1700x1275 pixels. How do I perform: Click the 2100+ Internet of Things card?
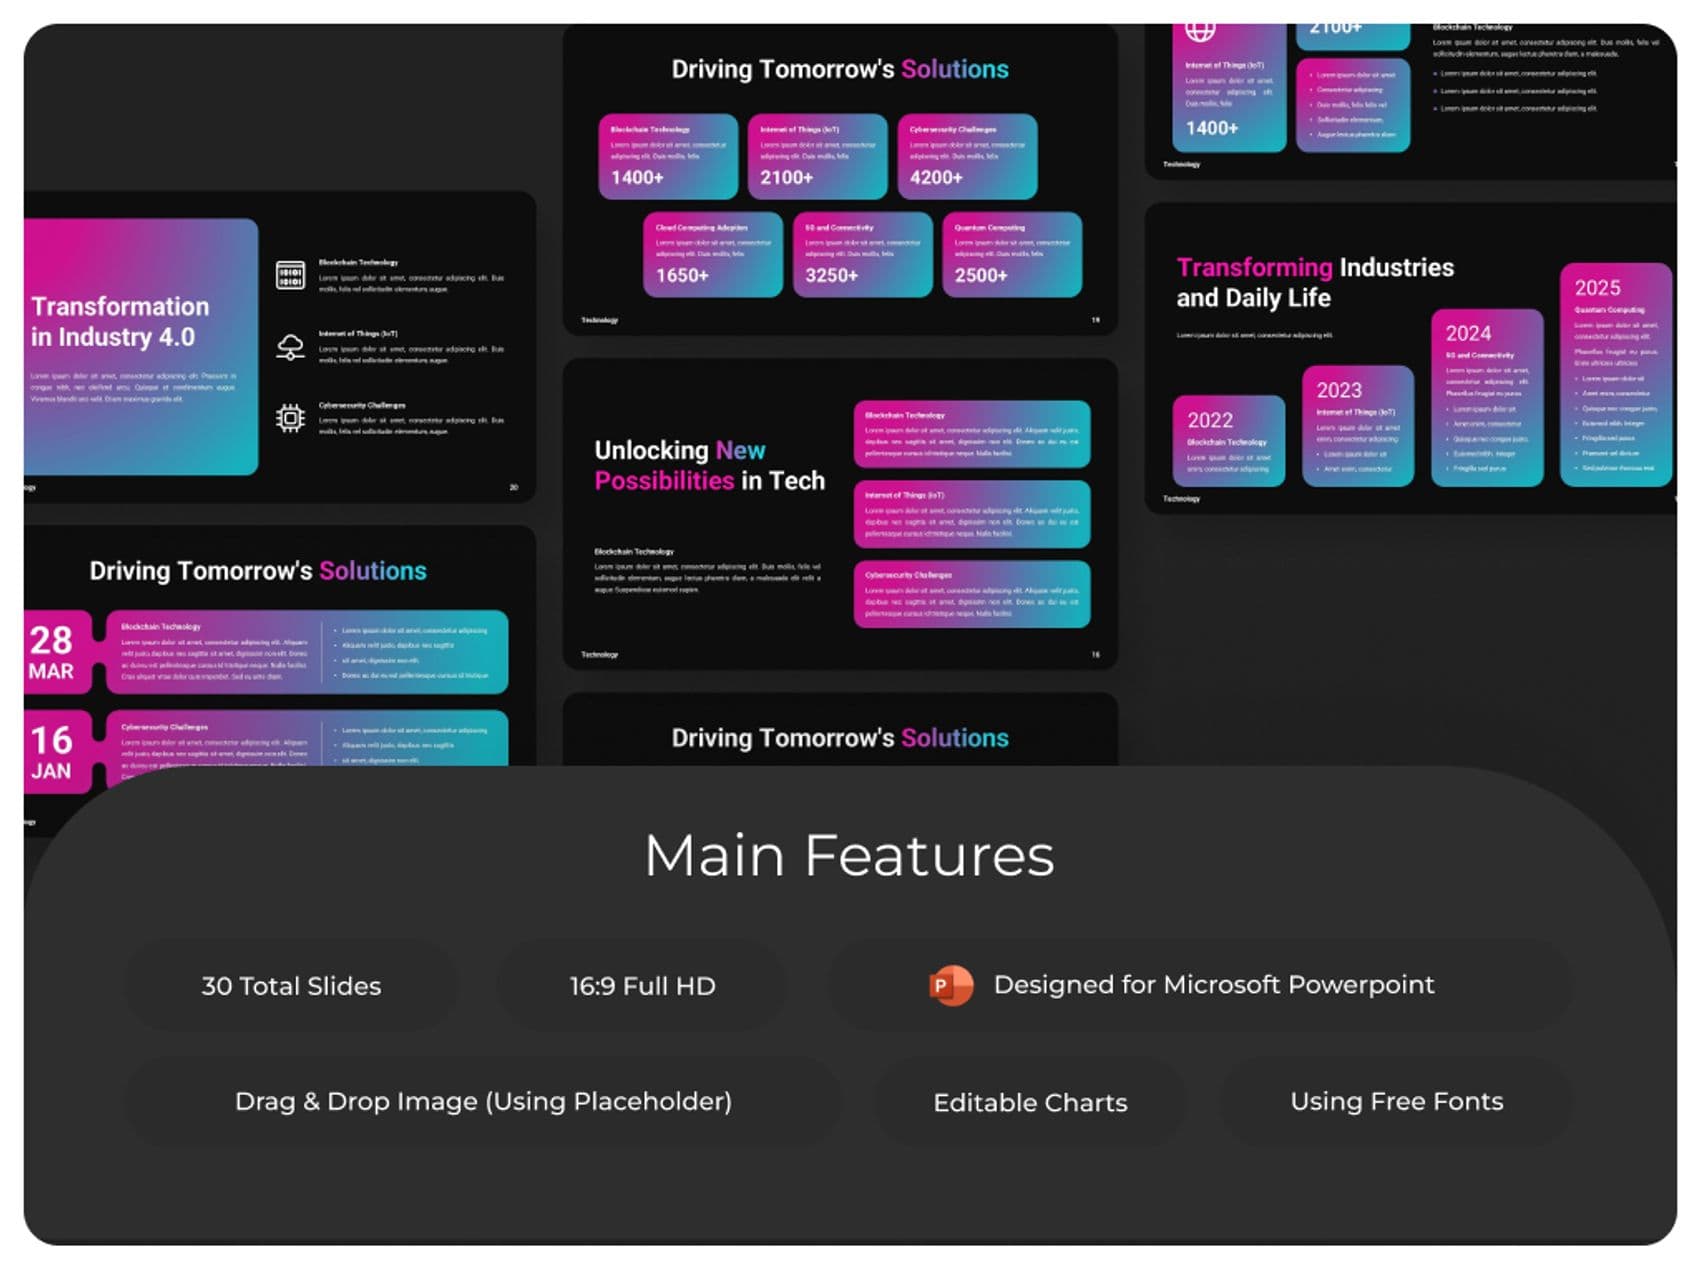(x=817, y=156)
